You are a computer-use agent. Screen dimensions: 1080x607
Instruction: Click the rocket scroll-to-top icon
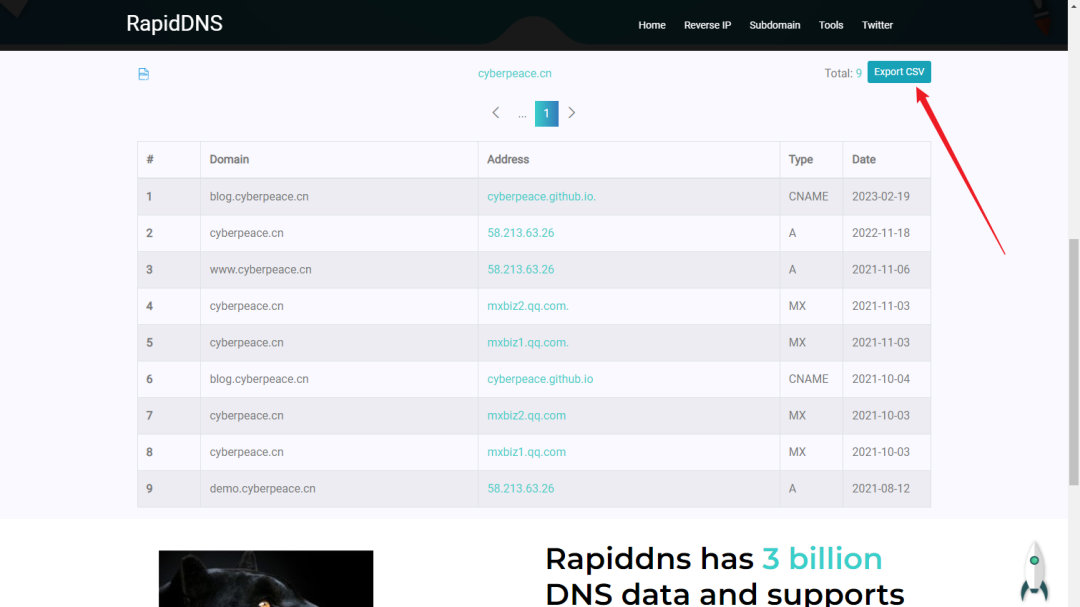(x=1034, y=571)
